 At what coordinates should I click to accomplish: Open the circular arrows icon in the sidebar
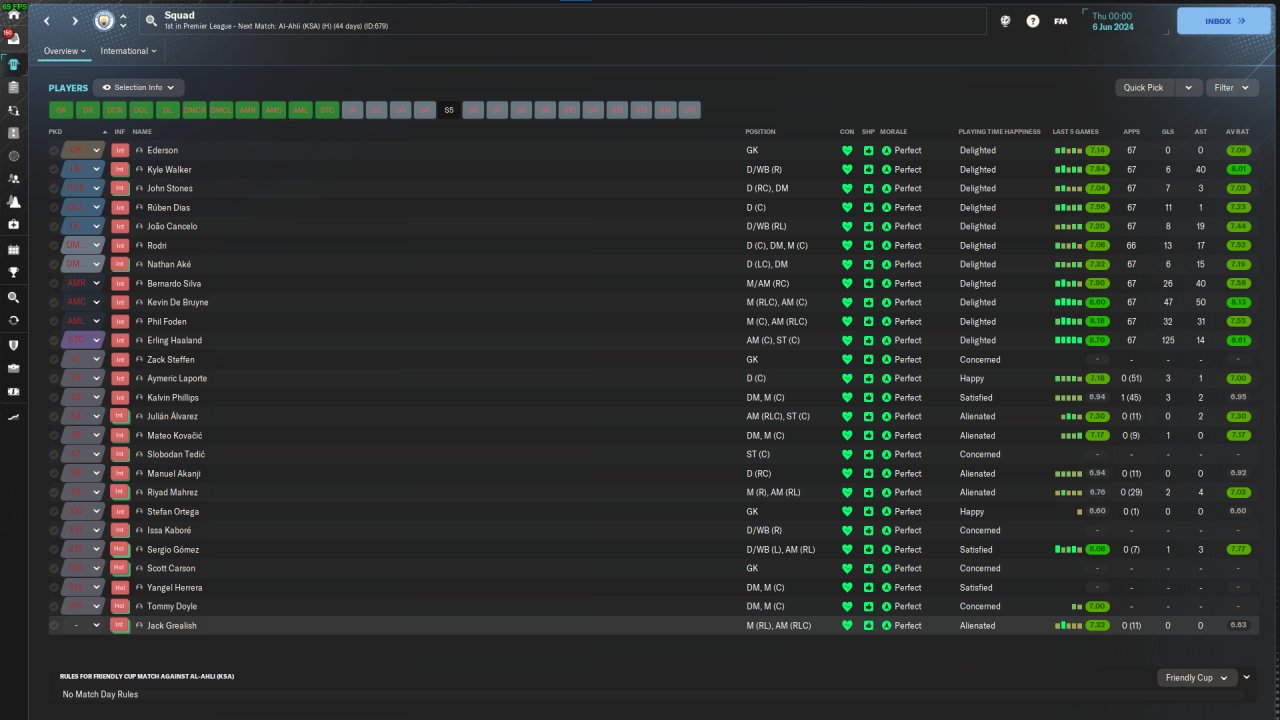pos(14,321)
